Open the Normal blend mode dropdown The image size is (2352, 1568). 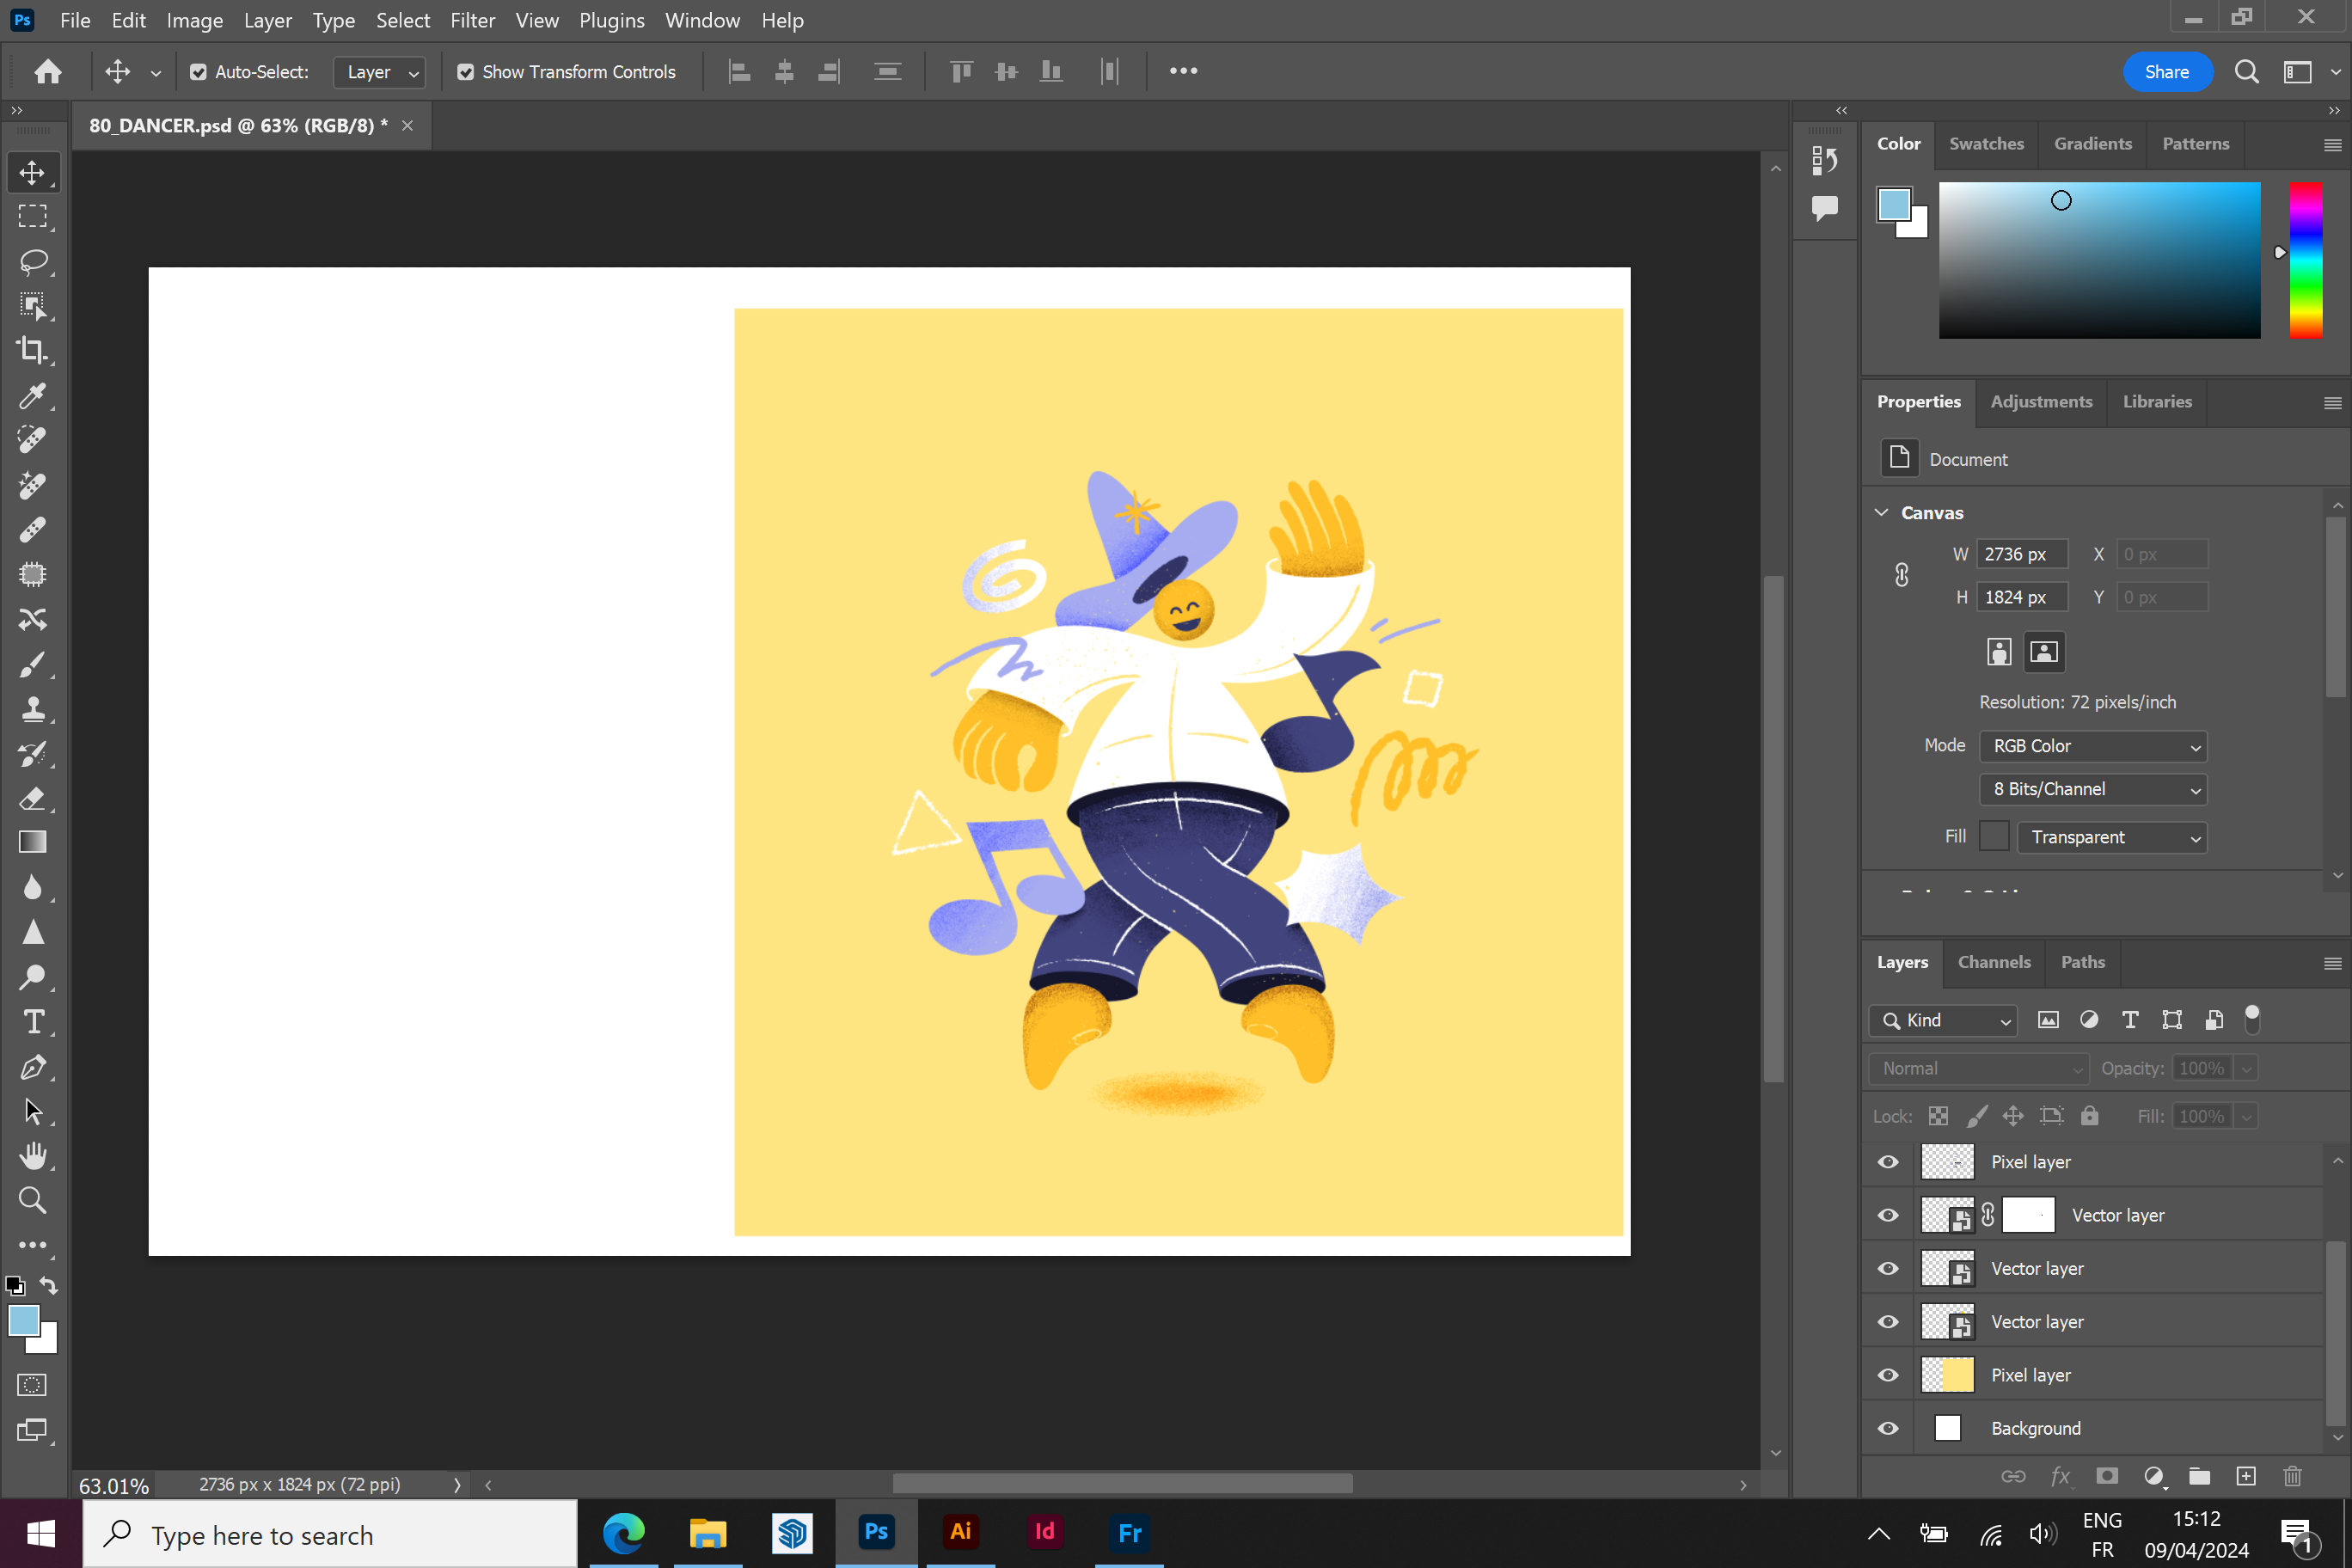(x=1978, y=1068)
